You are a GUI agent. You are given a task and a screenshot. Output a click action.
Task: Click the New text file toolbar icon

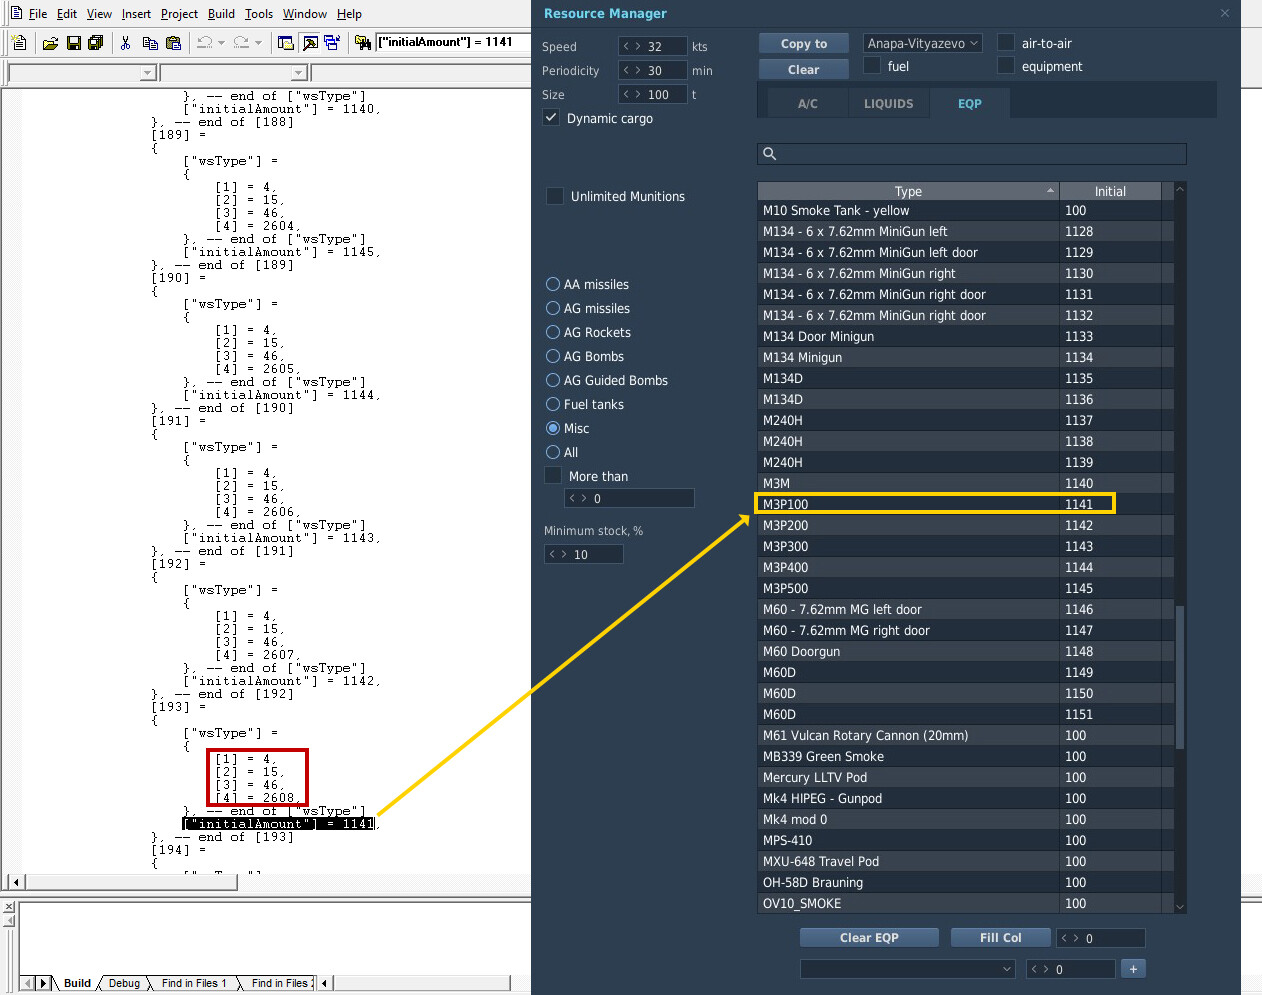(x=19, y=43)
